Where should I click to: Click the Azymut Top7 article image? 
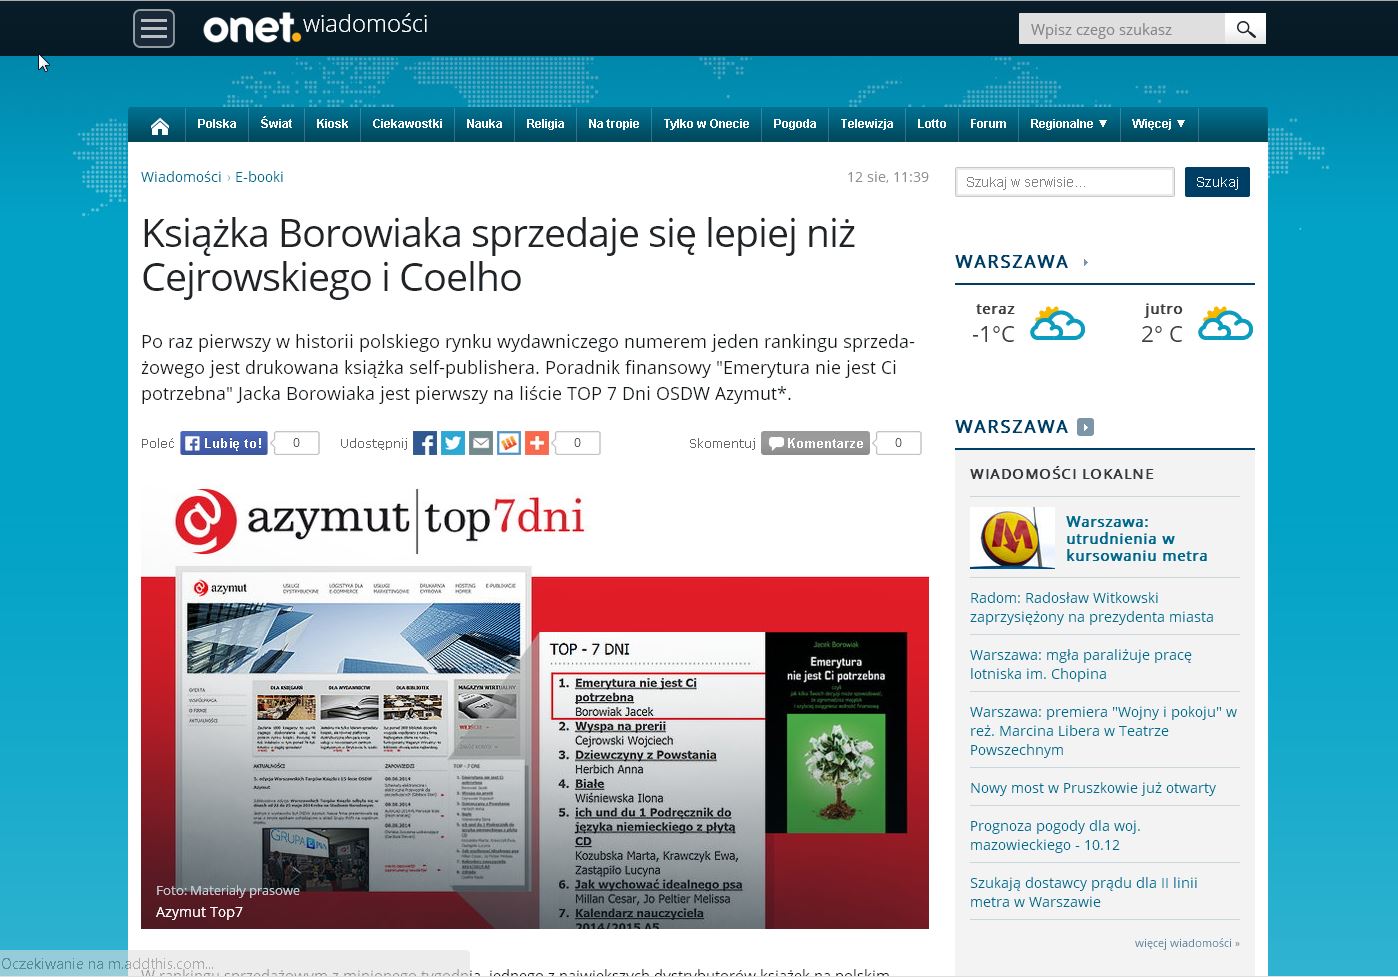(x=535, y=702)
